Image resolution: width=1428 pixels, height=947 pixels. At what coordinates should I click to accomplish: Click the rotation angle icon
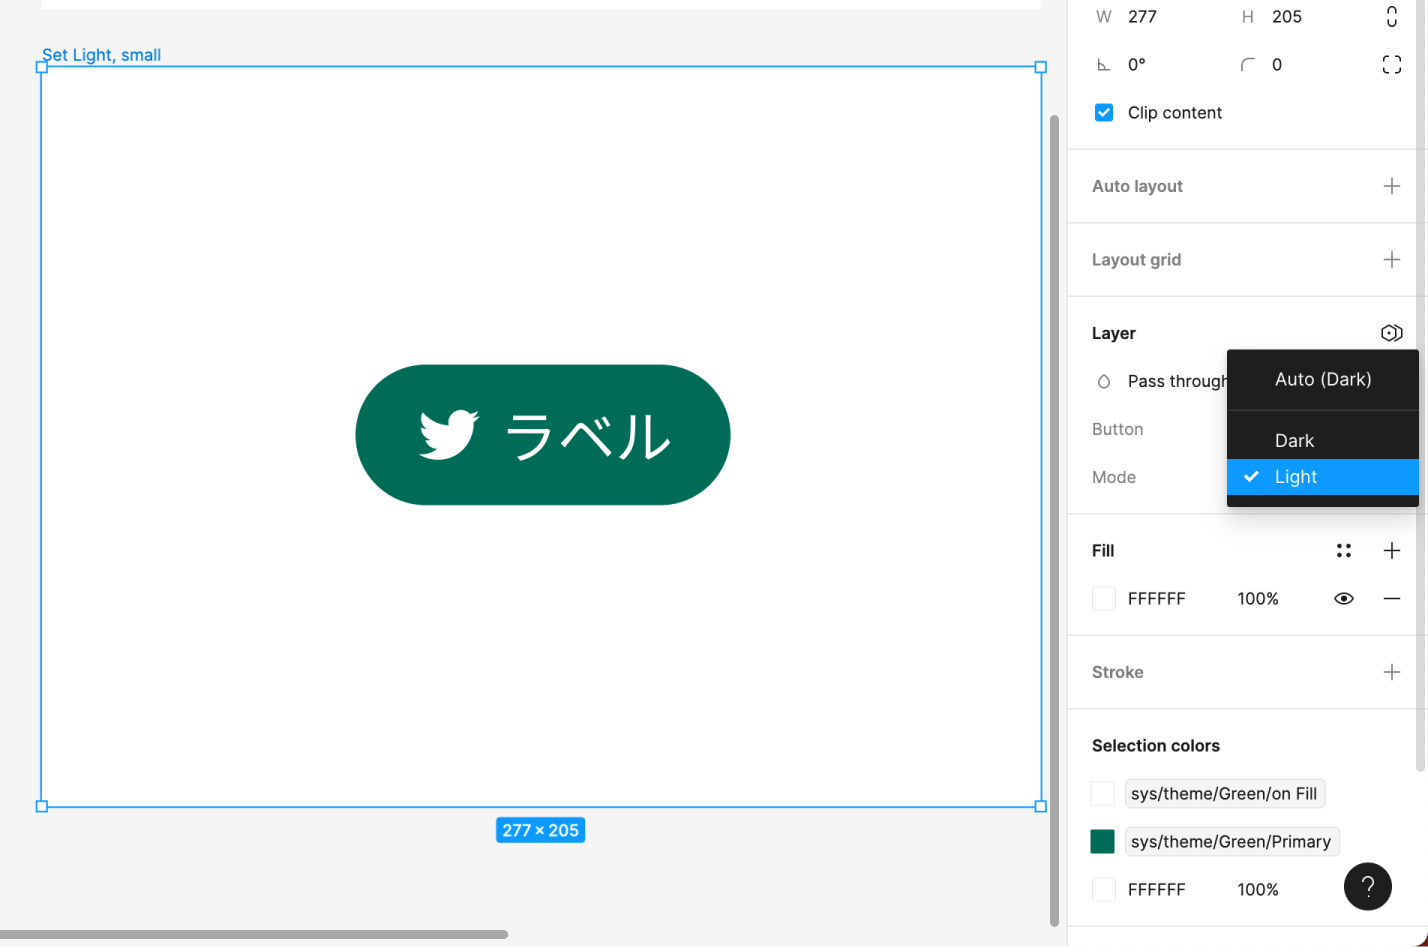coord(1103,65)
